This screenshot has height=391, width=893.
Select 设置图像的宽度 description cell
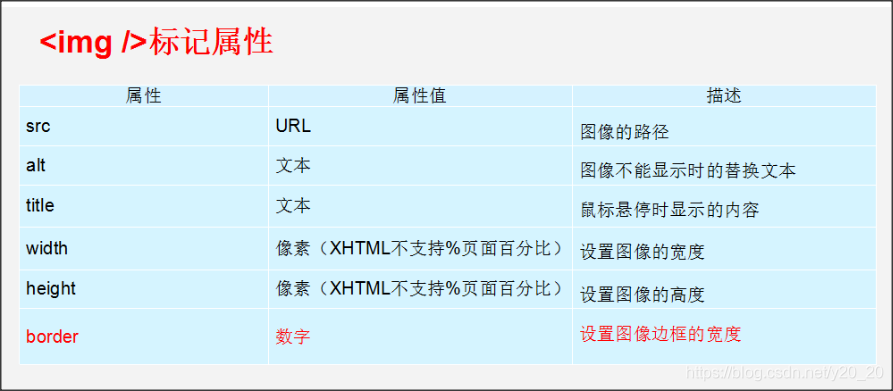coord(724,248)
